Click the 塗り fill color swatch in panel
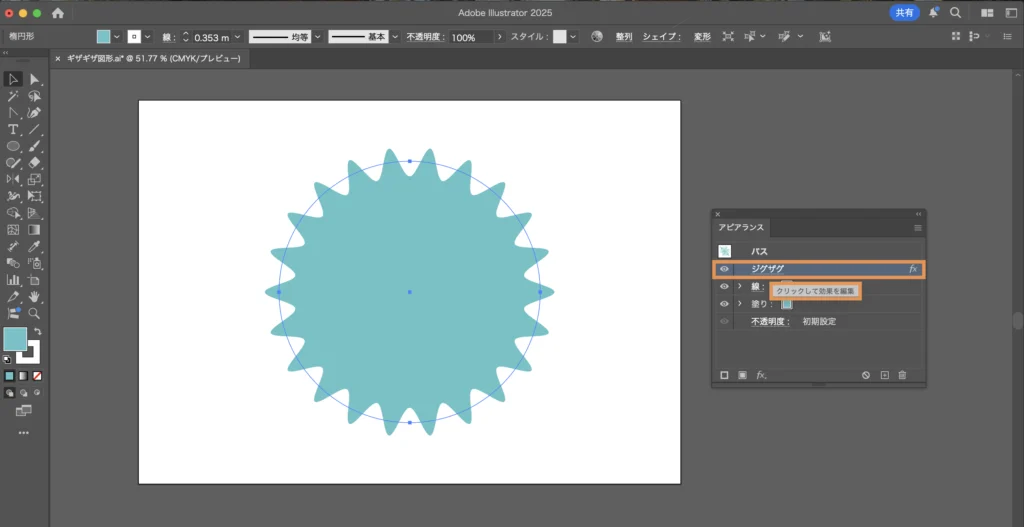This screenshot has width=1024, height=527. pos(787,304)
